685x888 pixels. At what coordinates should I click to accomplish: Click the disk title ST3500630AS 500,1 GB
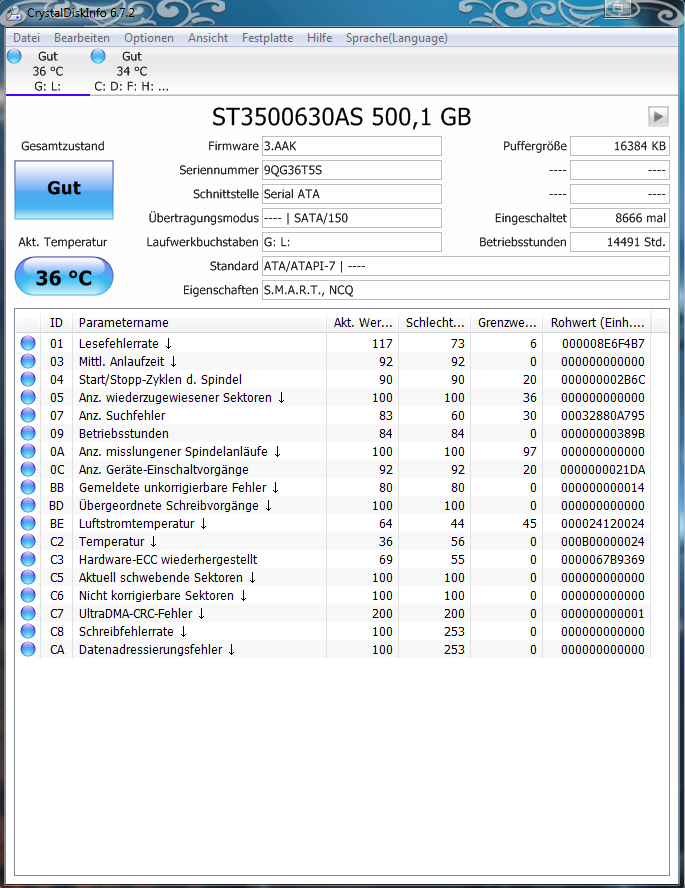[341, 117]
